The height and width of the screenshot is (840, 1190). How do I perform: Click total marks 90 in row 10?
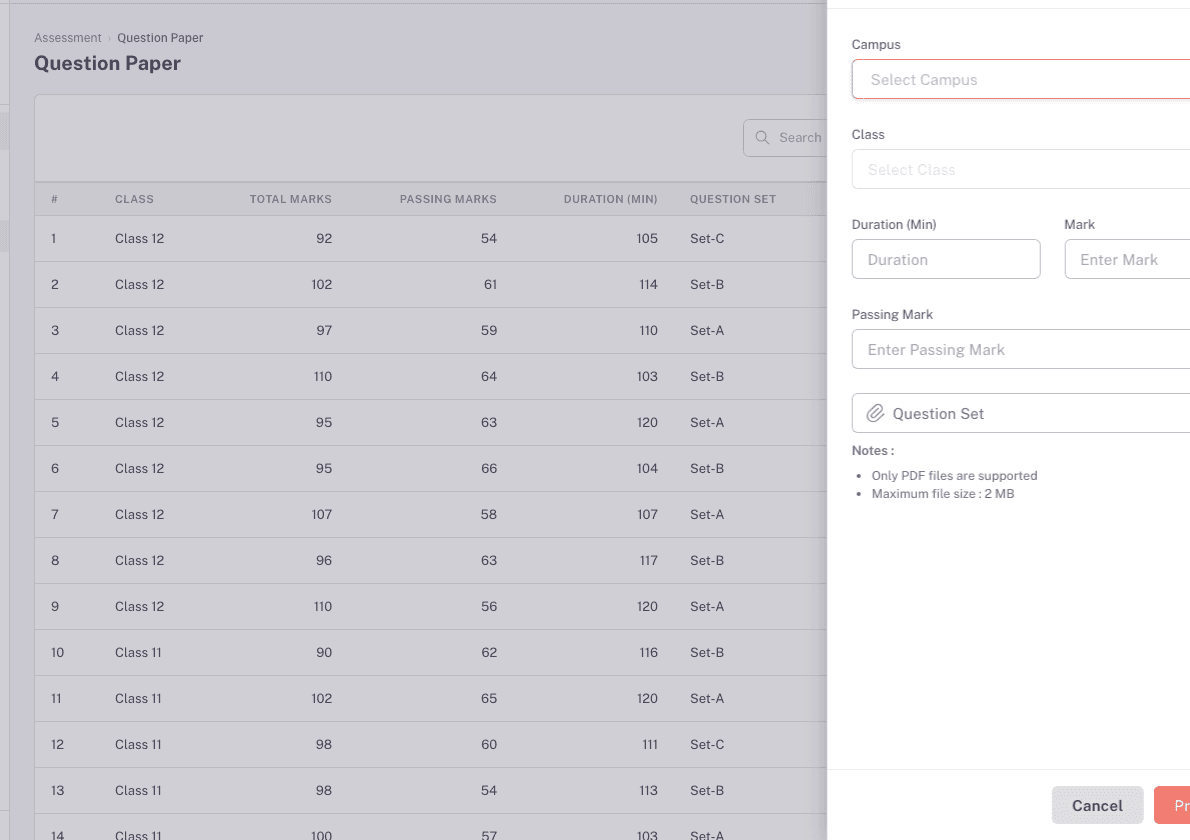point(324,653)
